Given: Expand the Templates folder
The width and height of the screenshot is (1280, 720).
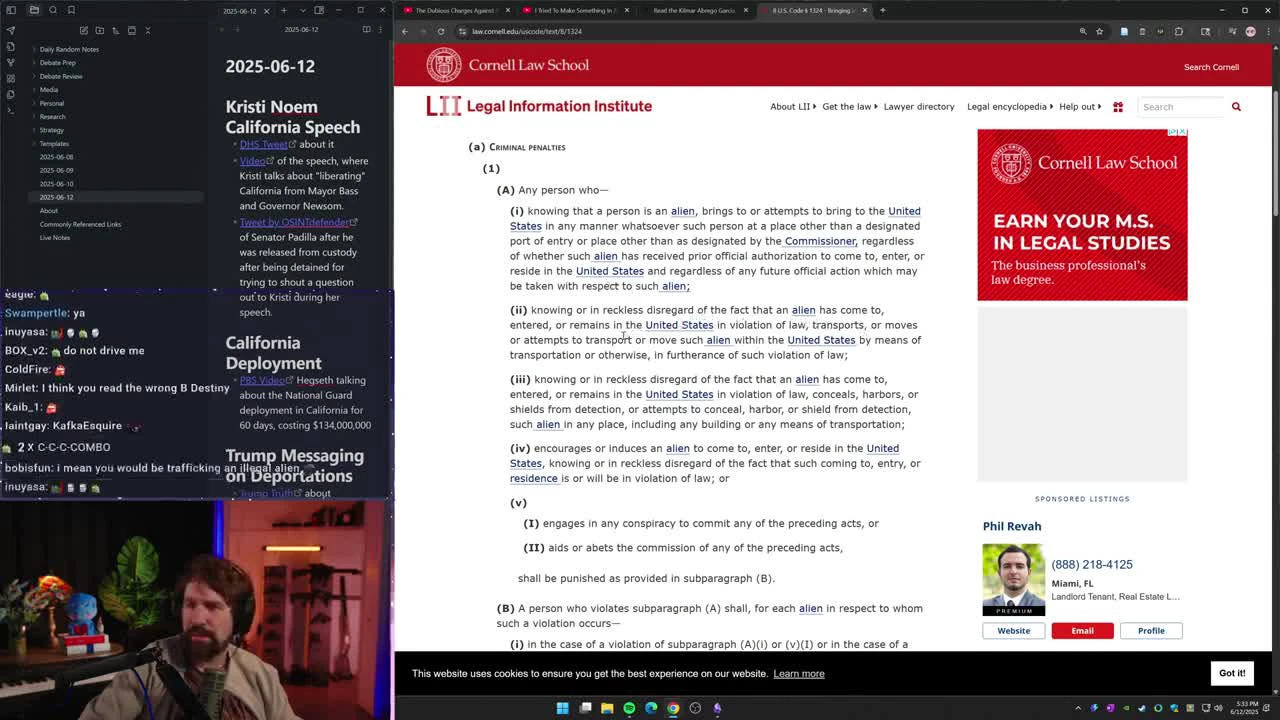Looking at the screenshot, I should [x=54, y=144].
